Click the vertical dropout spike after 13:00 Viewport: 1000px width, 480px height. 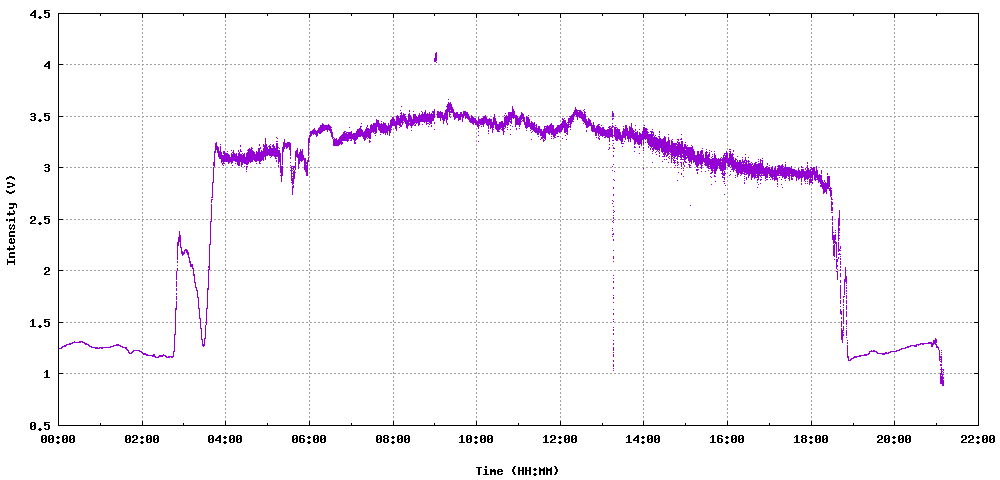(x=614, y=241)
